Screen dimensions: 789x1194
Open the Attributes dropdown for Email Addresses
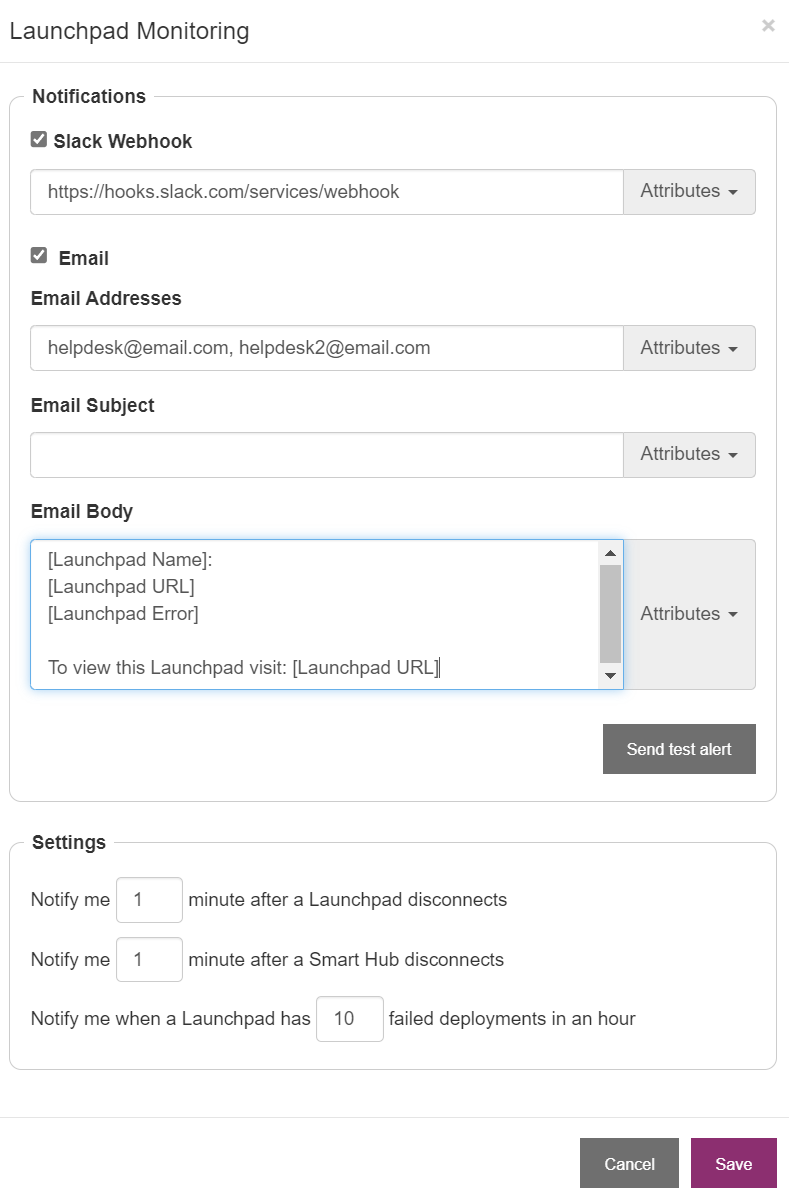(x=688, y=348)
